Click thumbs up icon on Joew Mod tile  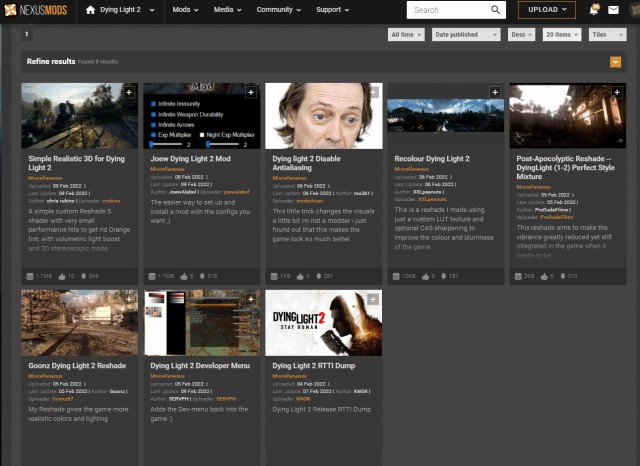click(184, 276)
